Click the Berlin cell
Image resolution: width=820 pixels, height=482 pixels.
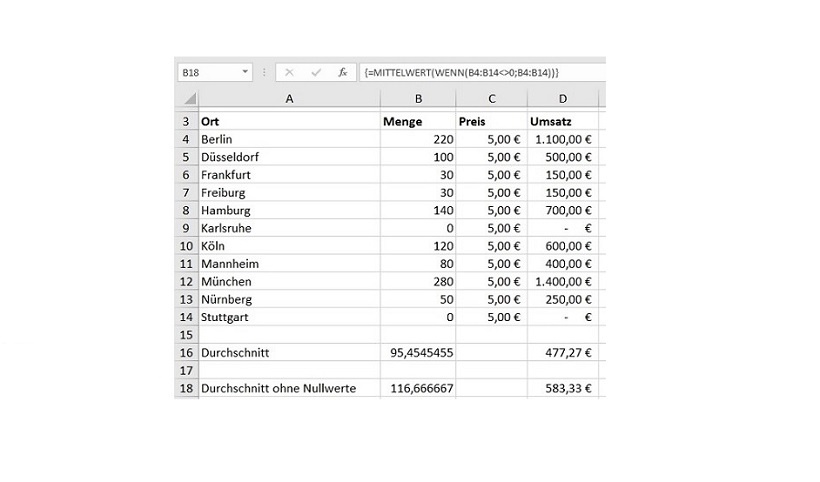tap(289, 139)
